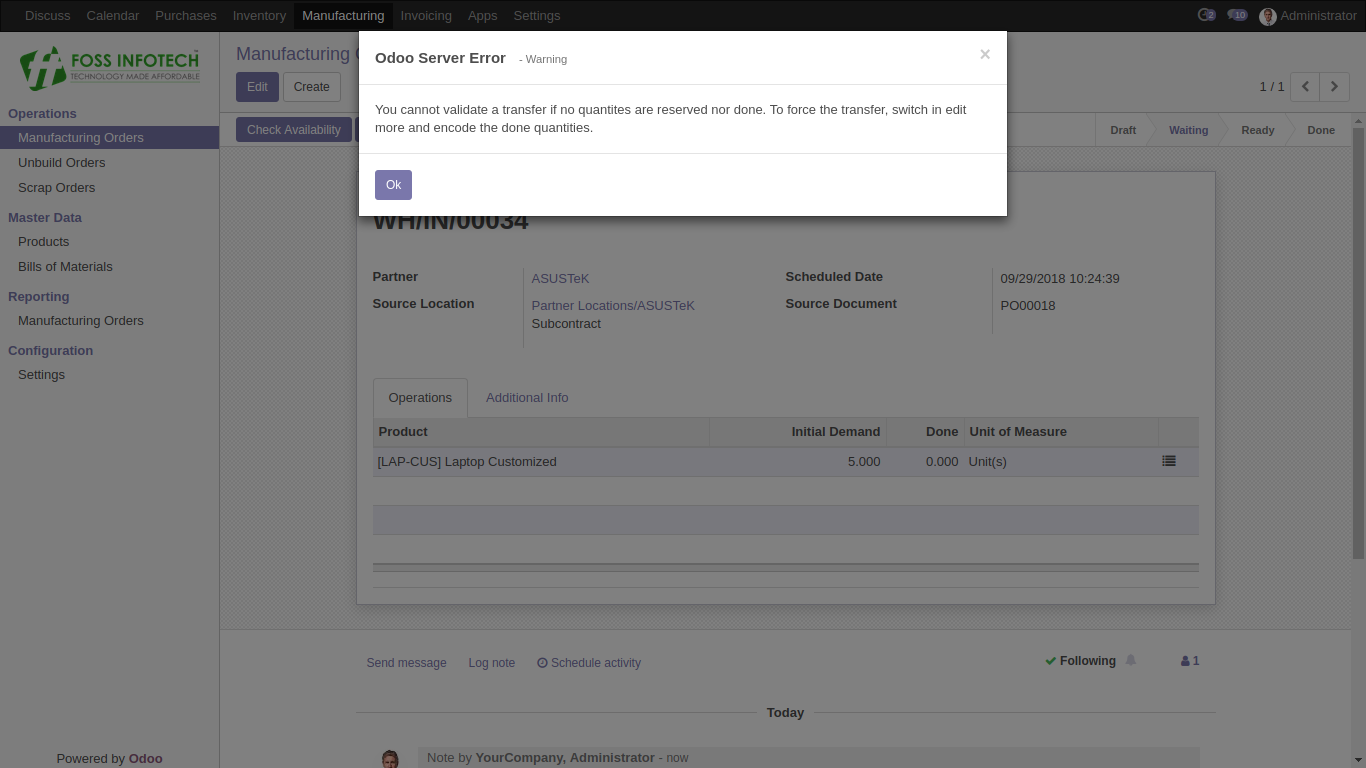Switch to the Additional Info tab
This screenshot has height=768, width=1366.
tap(527, 398)
